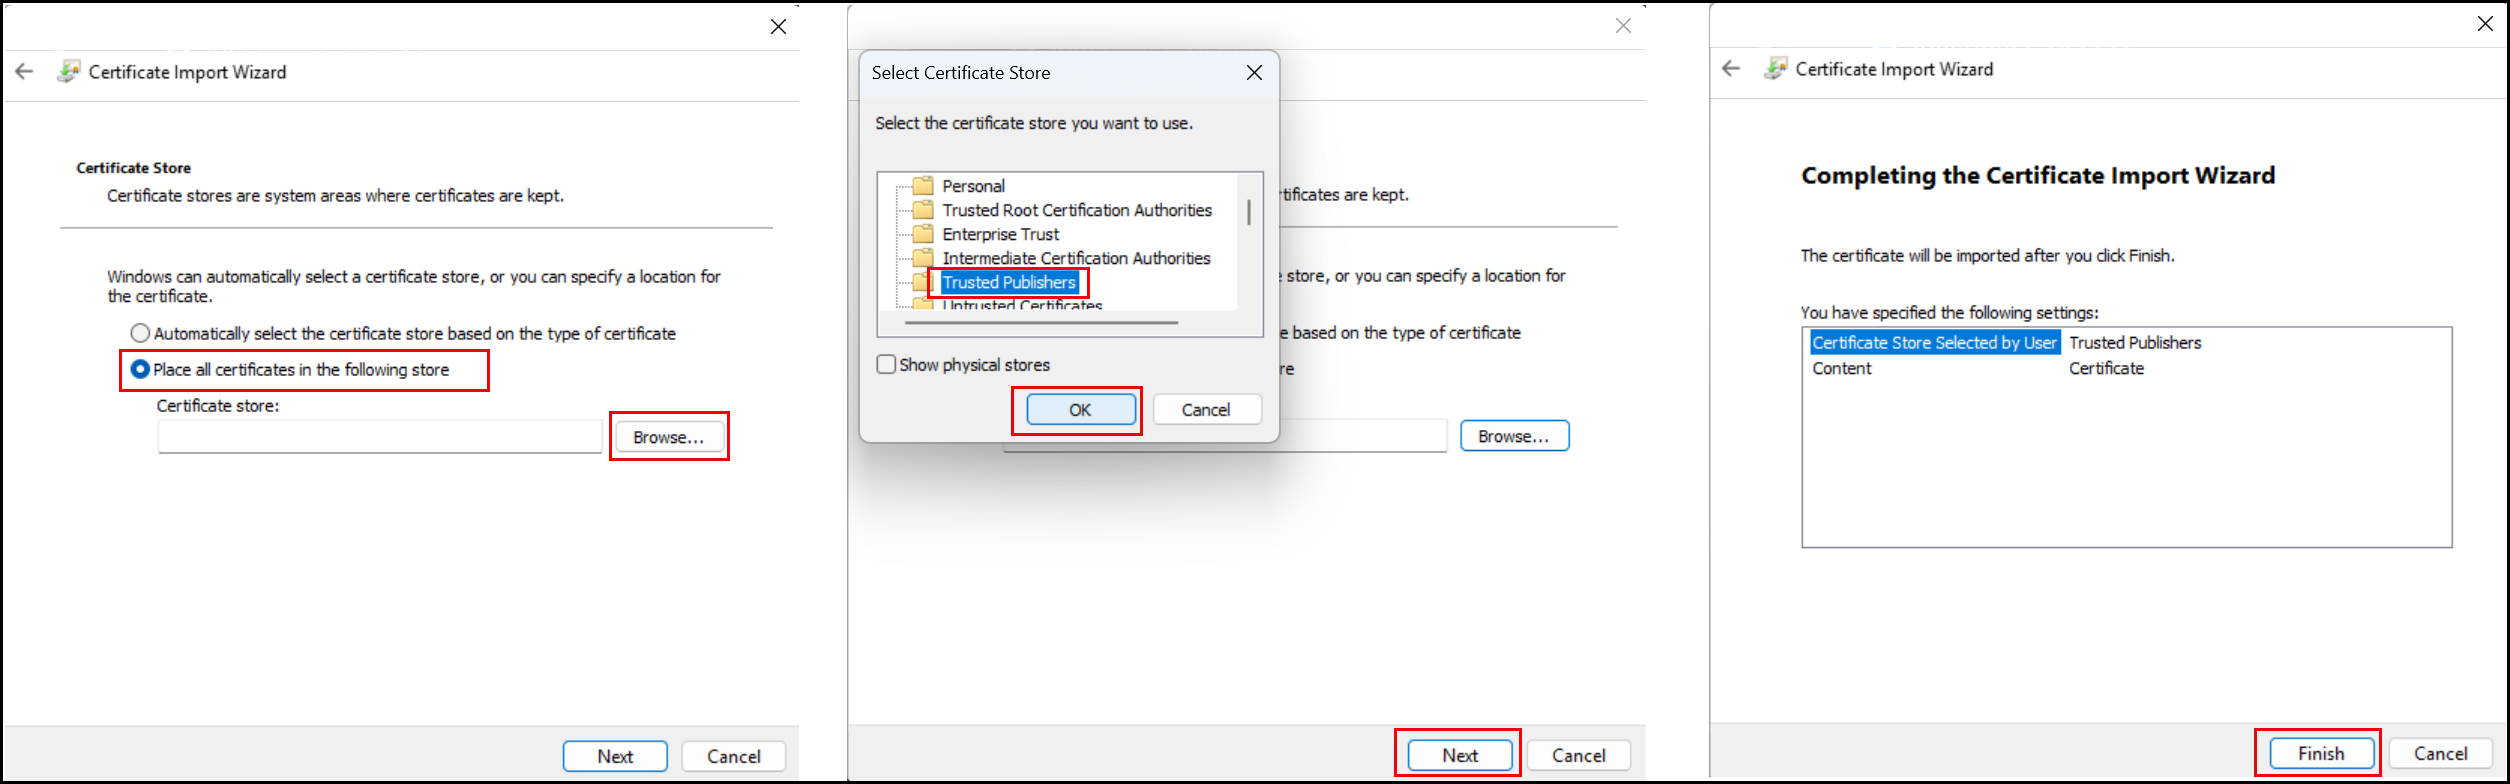The width and height of the screenshot is (2510, 784).
Task: Click the back arrow in the leftmost wizard window
Action: pyautogui.click(x=24, y=72)
